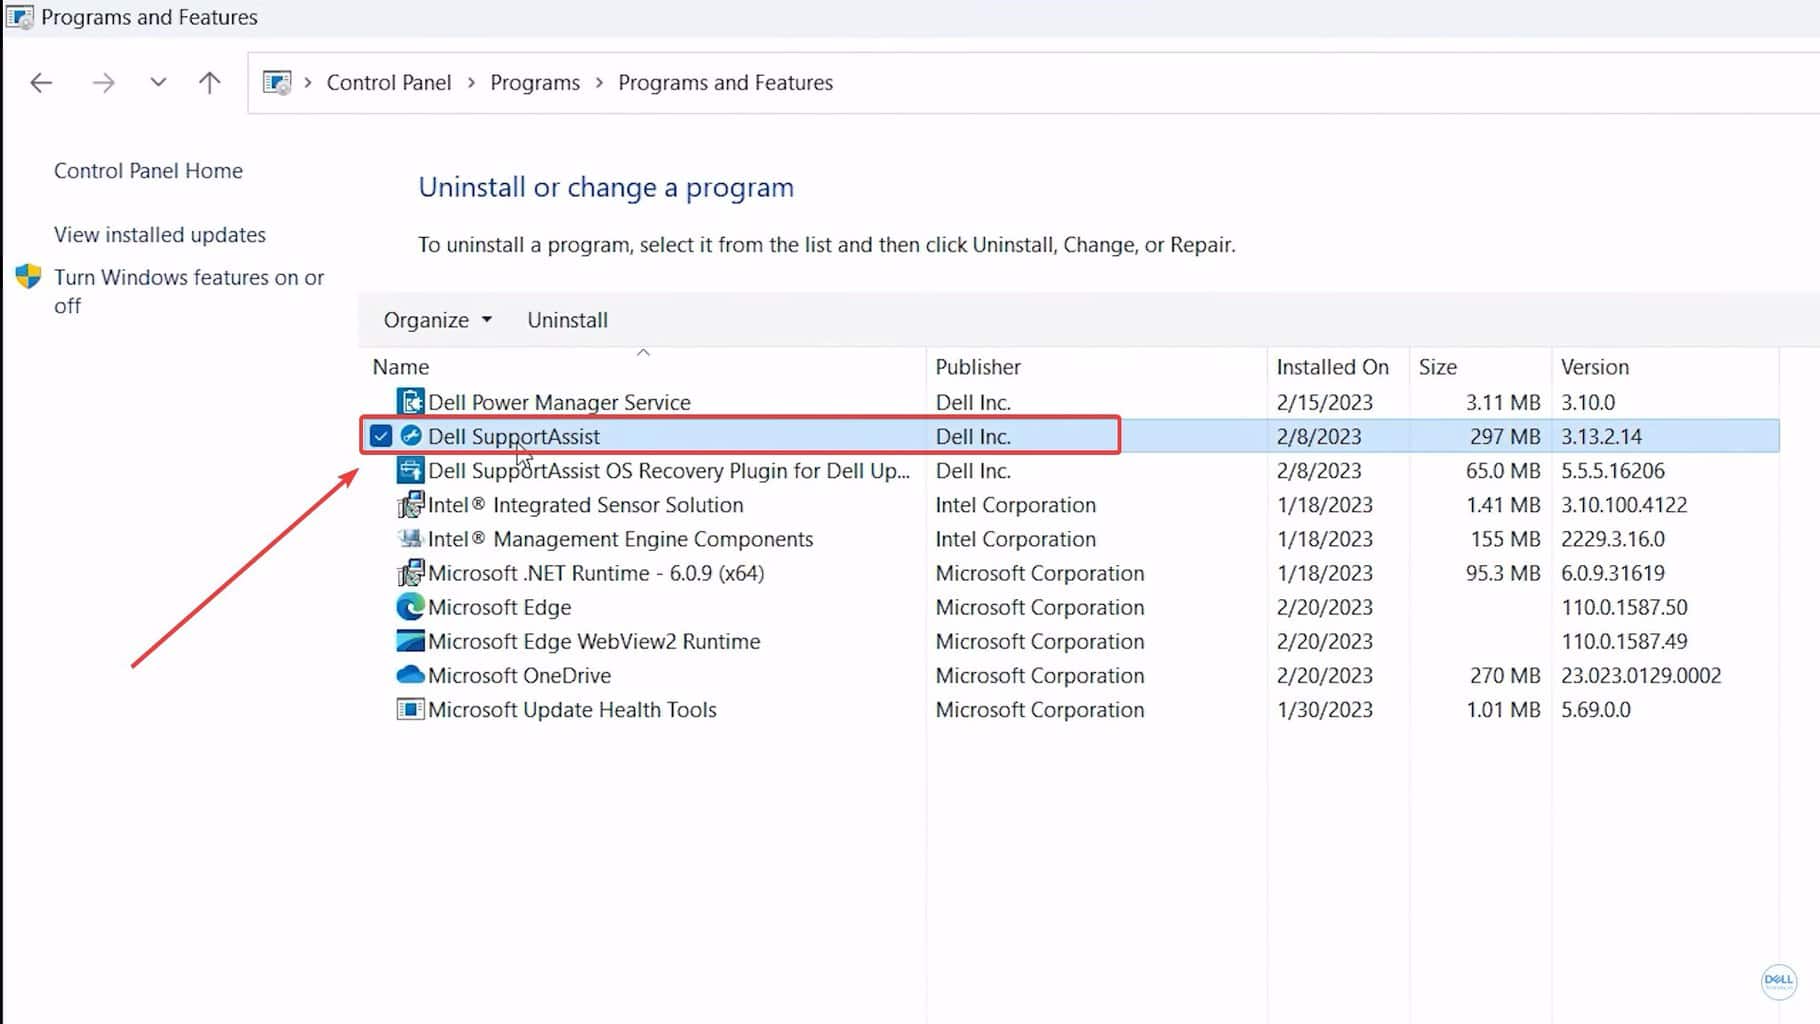The width and height of the screenshot is (1820, 1024).
Task: Click the 297 MB size cell
Action: tap(1505, 436)
